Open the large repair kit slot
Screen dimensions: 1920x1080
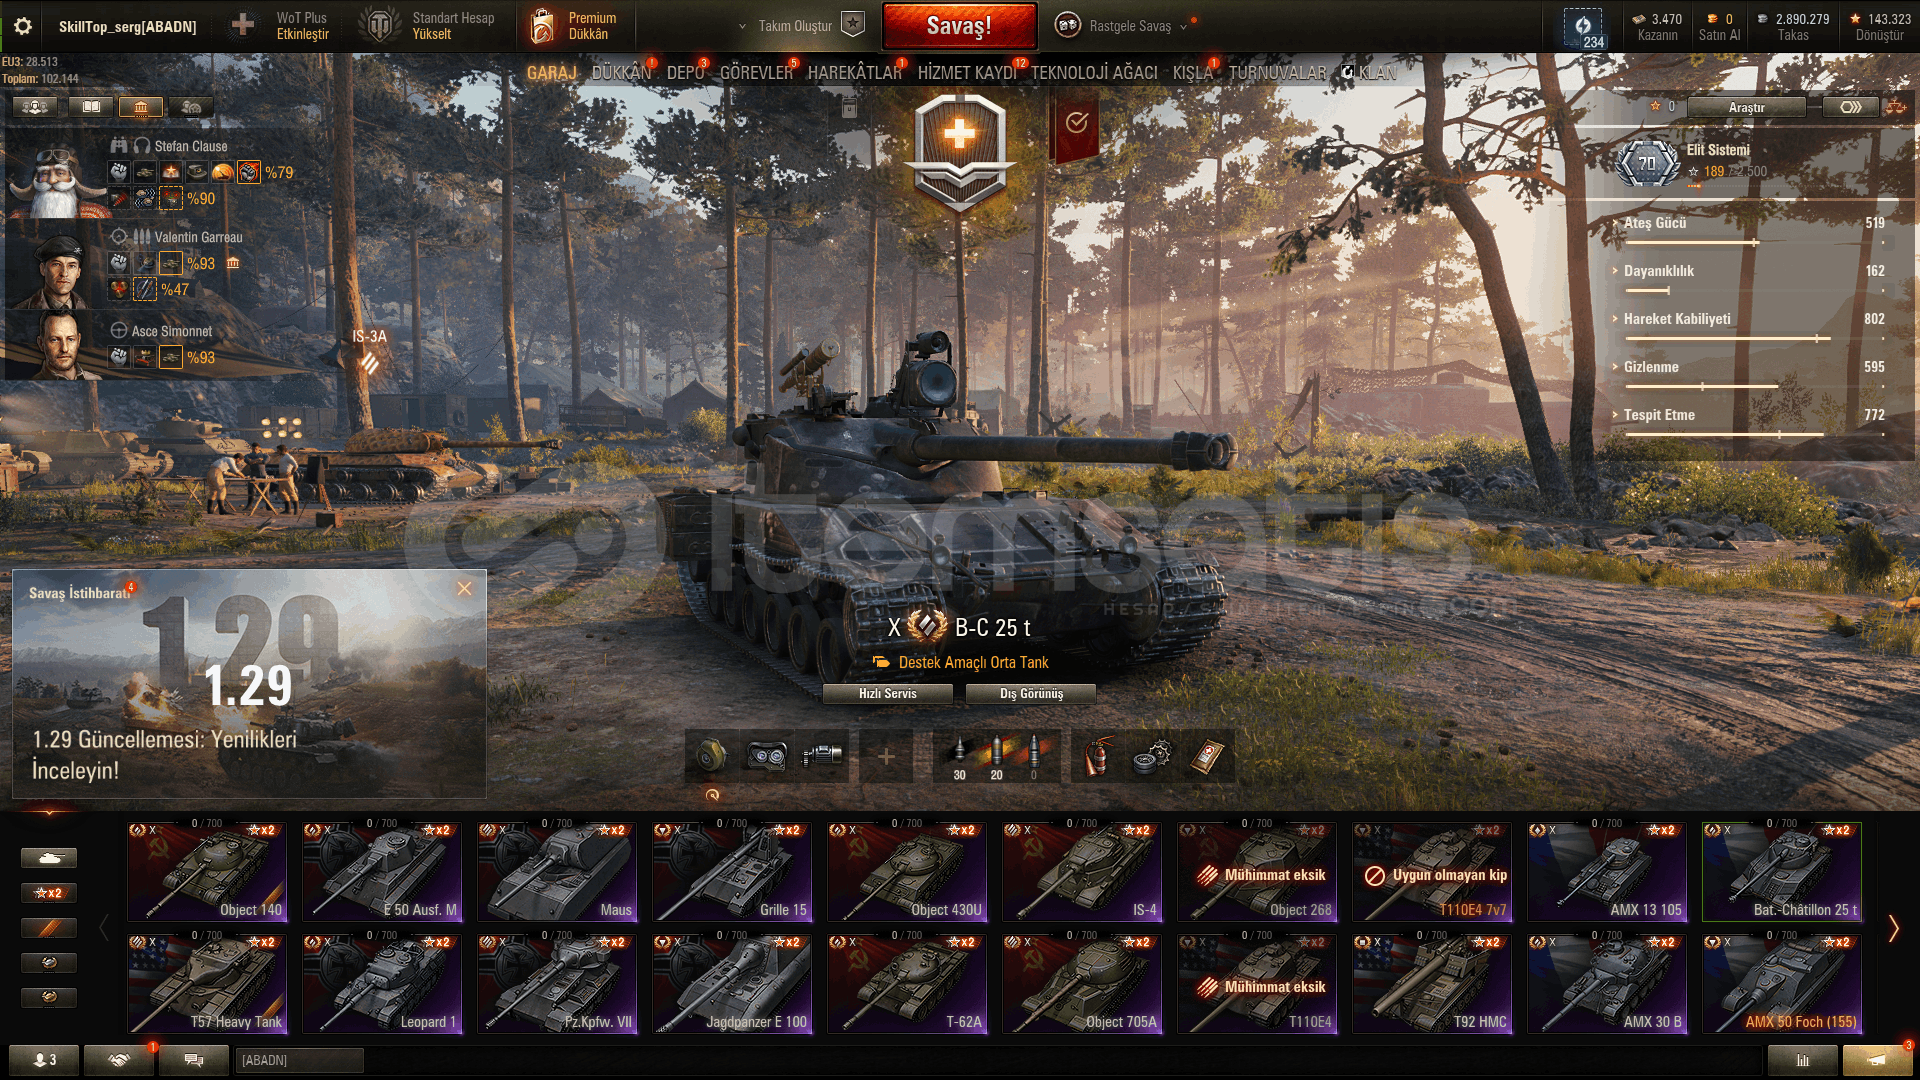pyautogui.click(x=1152, y=757)
